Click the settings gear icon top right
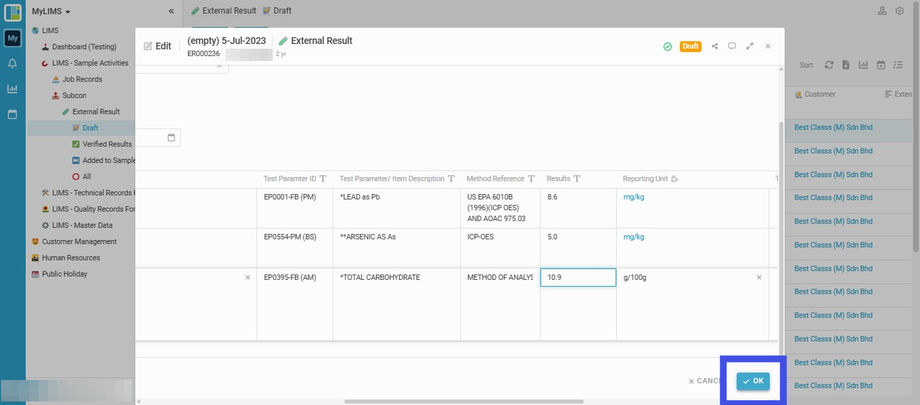This screenshot has height=405, width=920. pyautogui.click(x=899, y=11)
